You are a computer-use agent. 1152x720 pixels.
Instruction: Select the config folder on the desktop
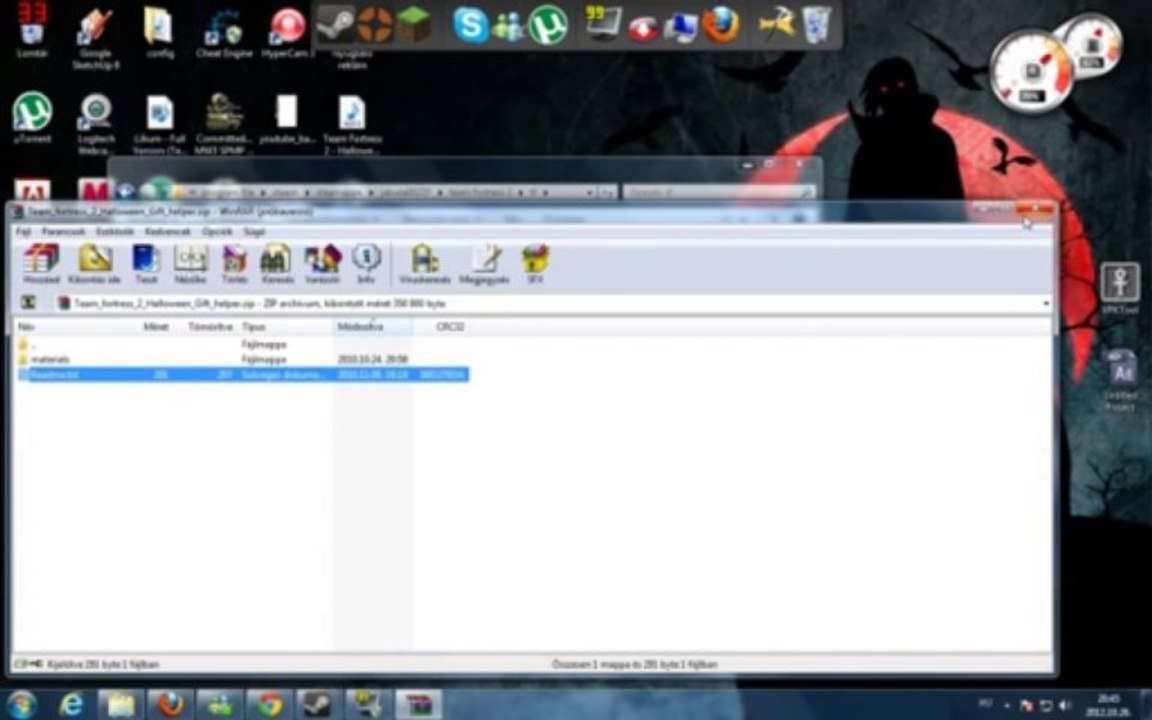tap(159, 34)
